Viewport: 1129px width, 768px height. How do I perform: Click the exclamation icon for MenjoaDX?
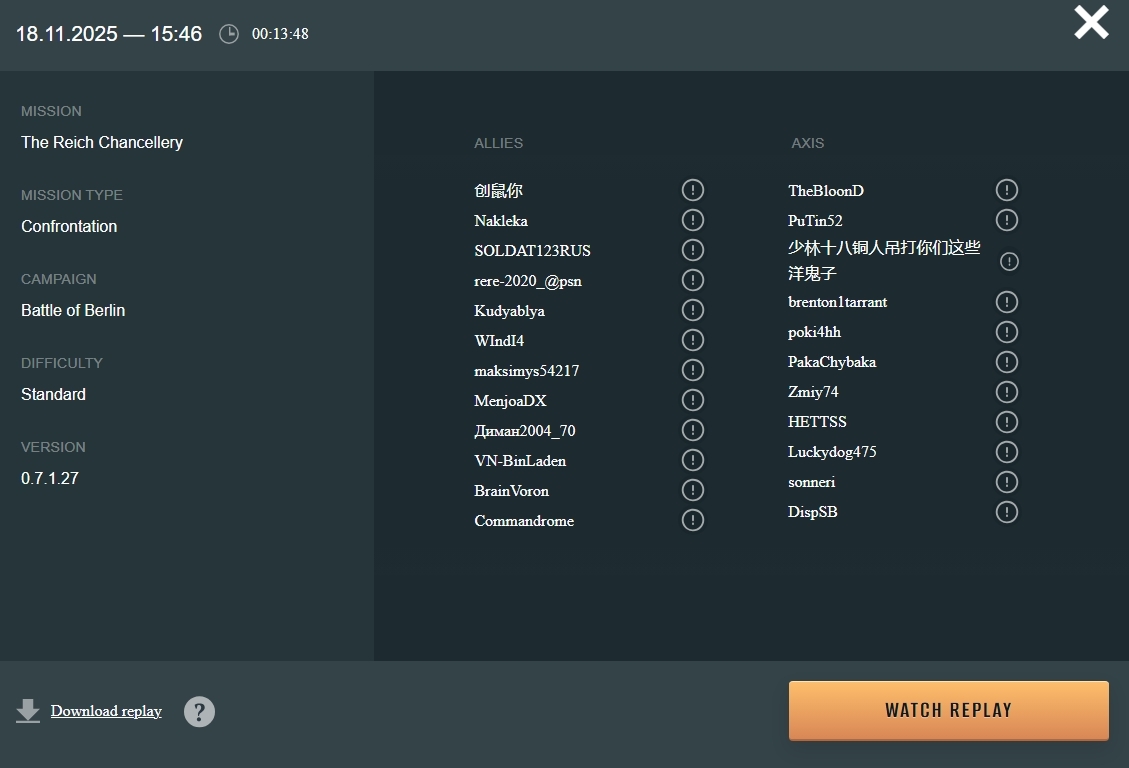pyautogui.click(x=692, y=400)
